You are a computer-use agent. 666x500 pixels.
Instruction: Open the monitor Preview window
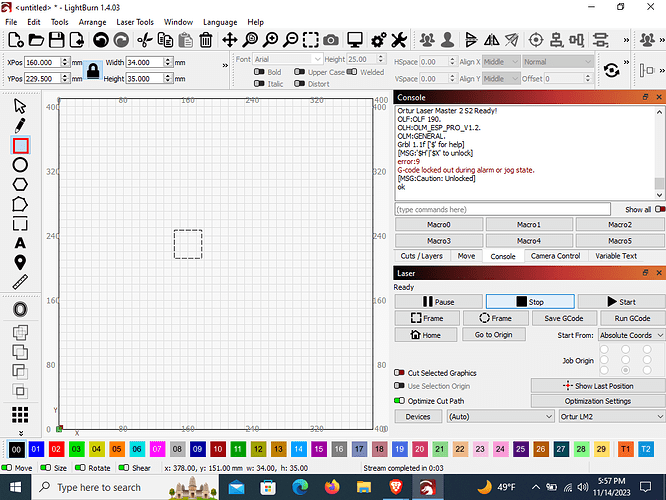pos(355,40)
